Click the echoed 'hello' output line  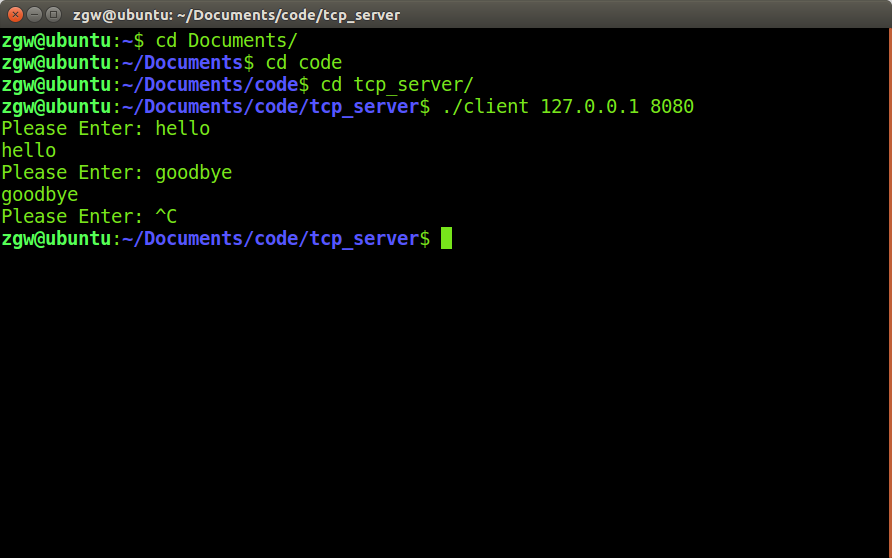[28, 151]
